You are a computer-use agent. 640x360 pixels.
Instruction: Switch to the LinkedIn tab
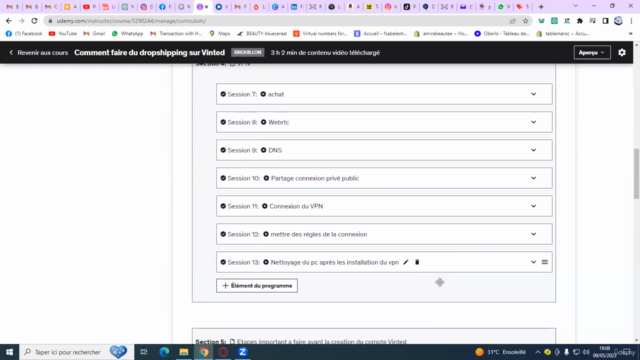point(297,7)
